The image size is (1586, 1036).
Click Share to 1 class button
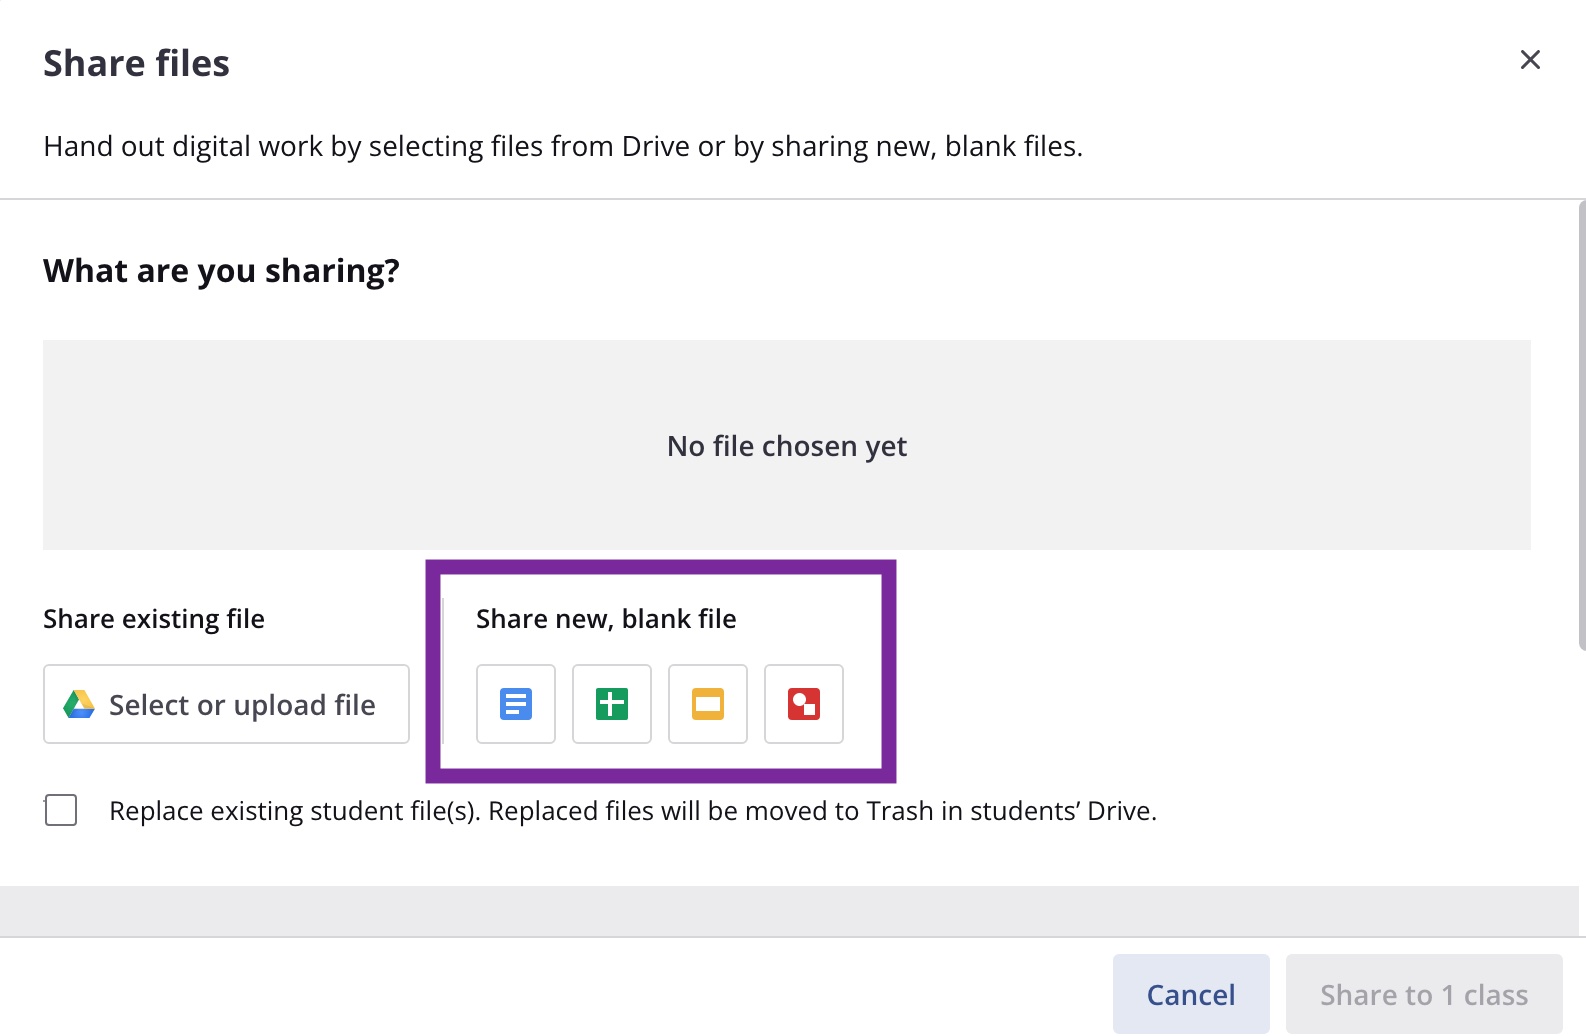1424,994
